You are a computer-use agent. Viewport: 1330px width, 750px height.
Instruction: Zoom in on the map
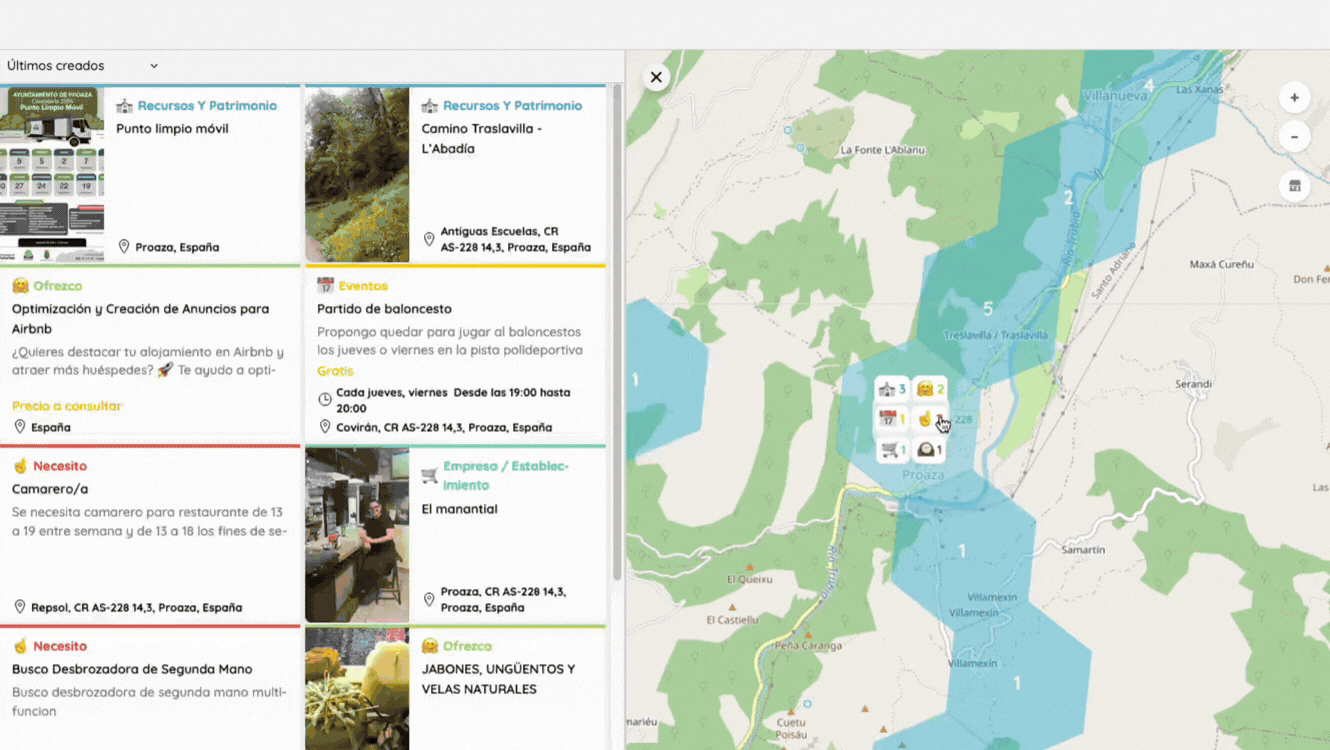[x=1294, y=98]
